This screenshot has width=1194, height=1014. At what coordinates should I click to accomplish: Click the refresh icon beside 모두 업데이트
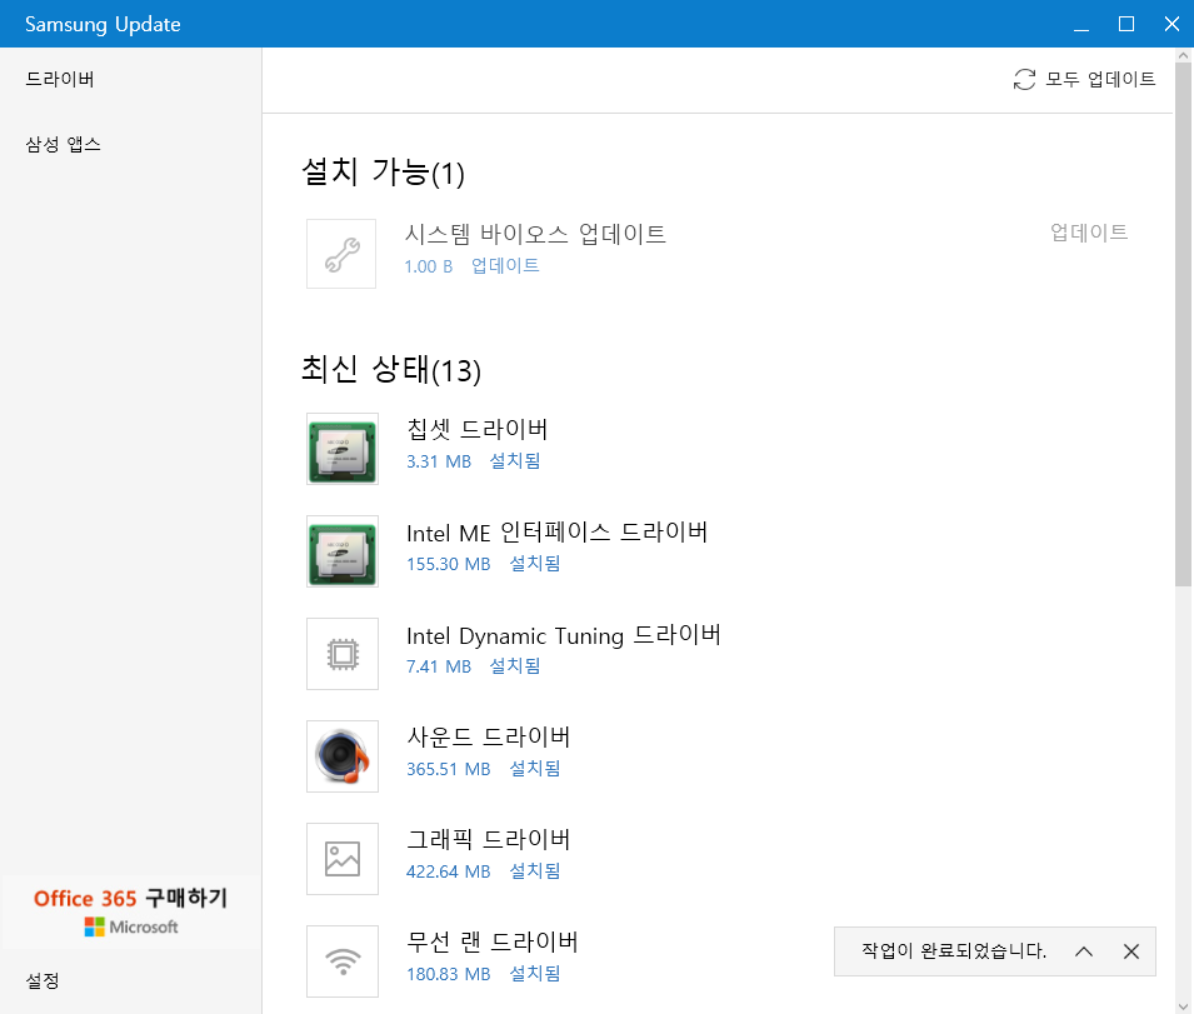[x=1024, y=79]
